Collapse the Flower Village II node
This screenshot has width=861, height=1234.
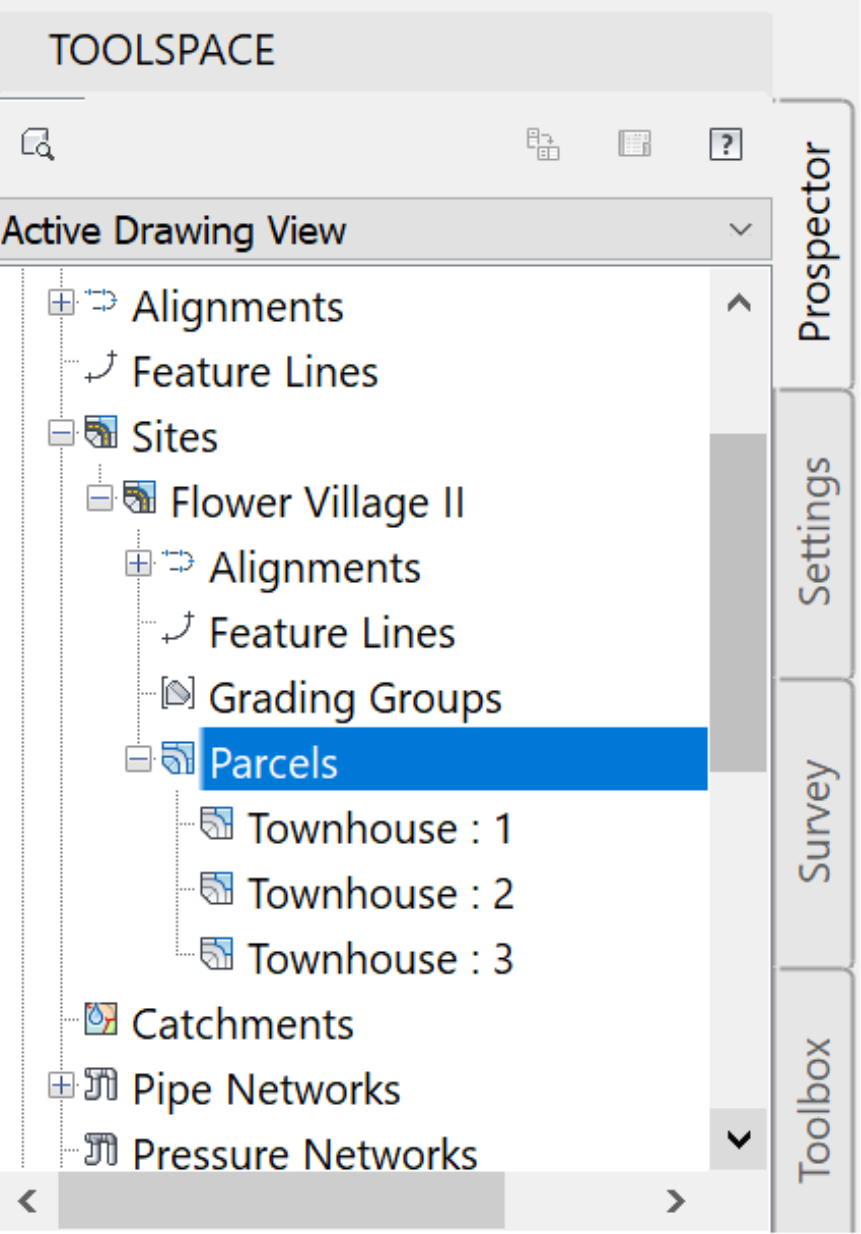(x=100, y=498)
